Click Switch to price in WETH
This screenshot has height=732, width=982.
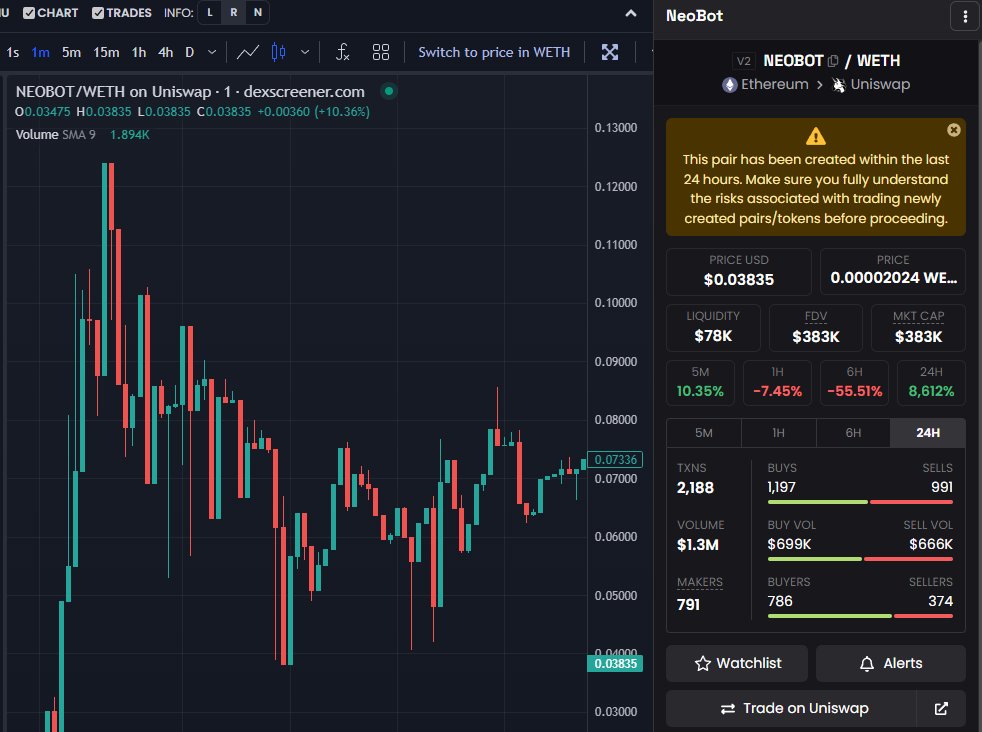(494, 53)
